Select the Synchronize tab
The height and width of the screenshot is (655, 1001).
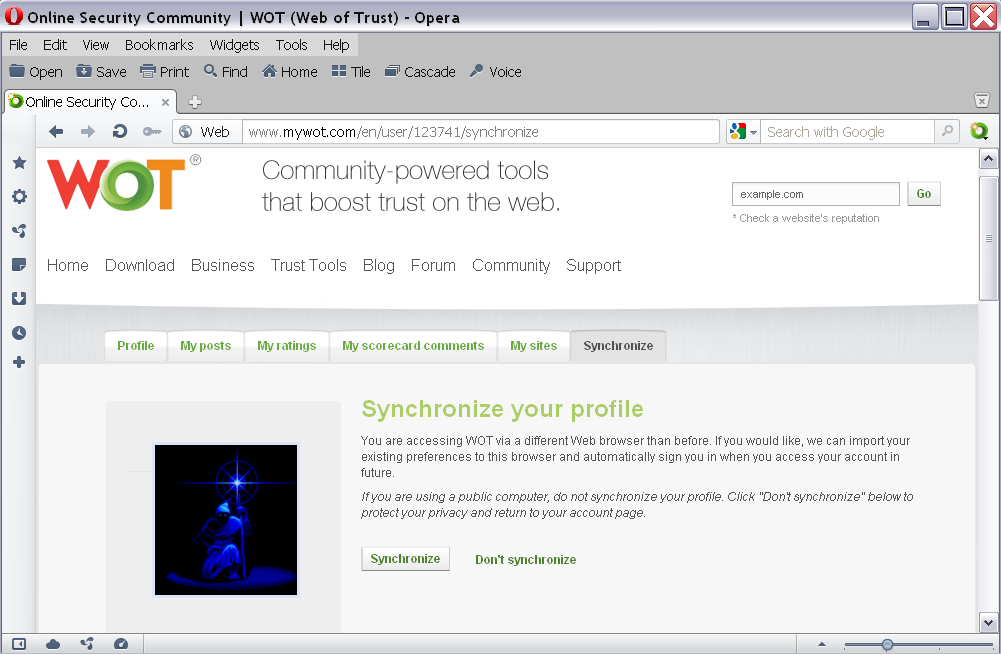click(618, 346)
